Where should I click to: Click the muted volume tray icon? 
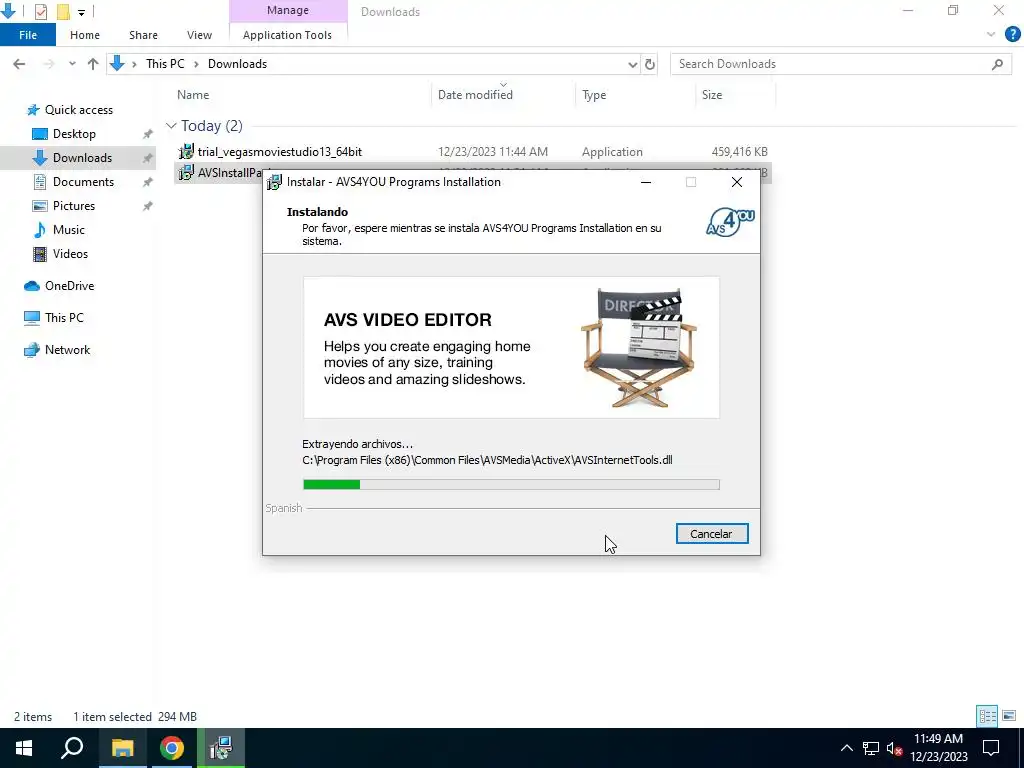click(894, 748)
